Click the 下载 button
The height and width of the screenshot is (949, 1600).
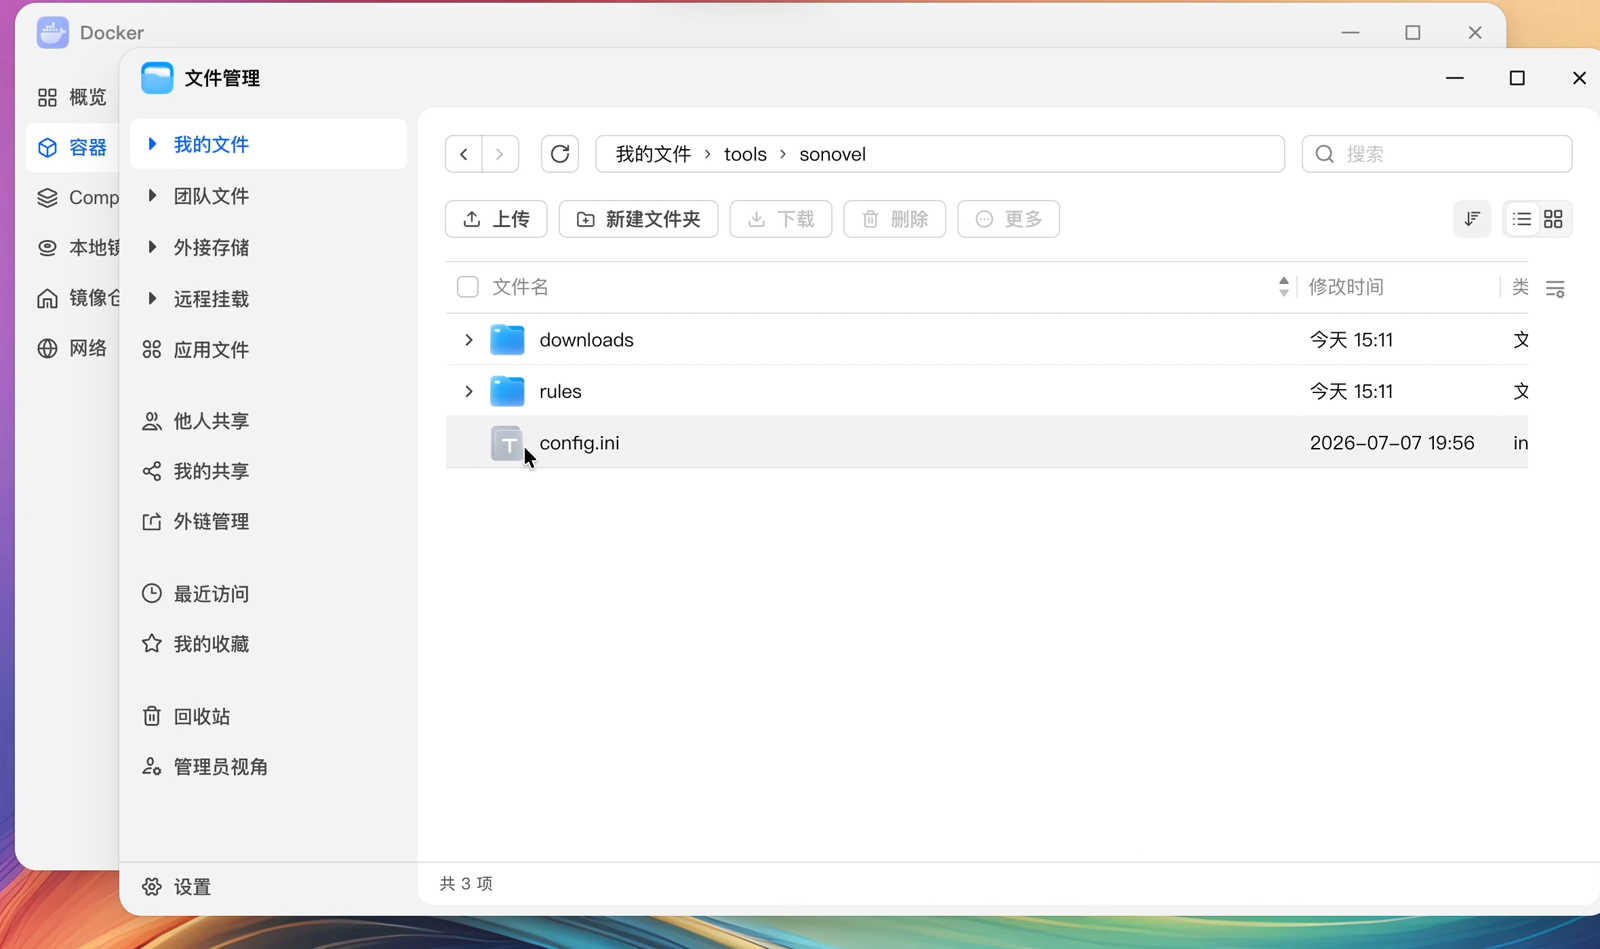pos(781,219)
